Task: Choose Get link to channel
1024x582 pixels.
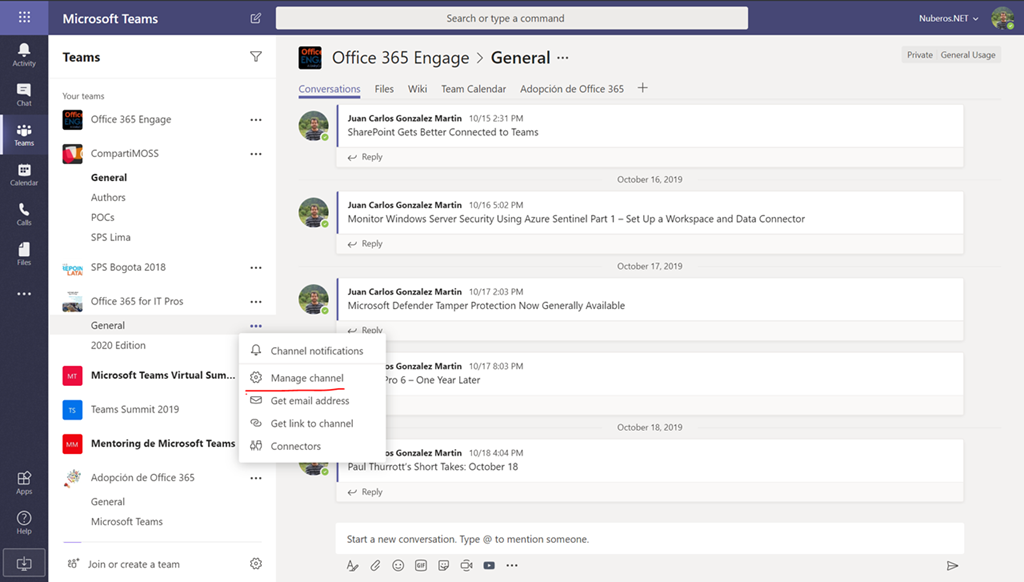Action: pyautogui.click(x=311, y=423)
